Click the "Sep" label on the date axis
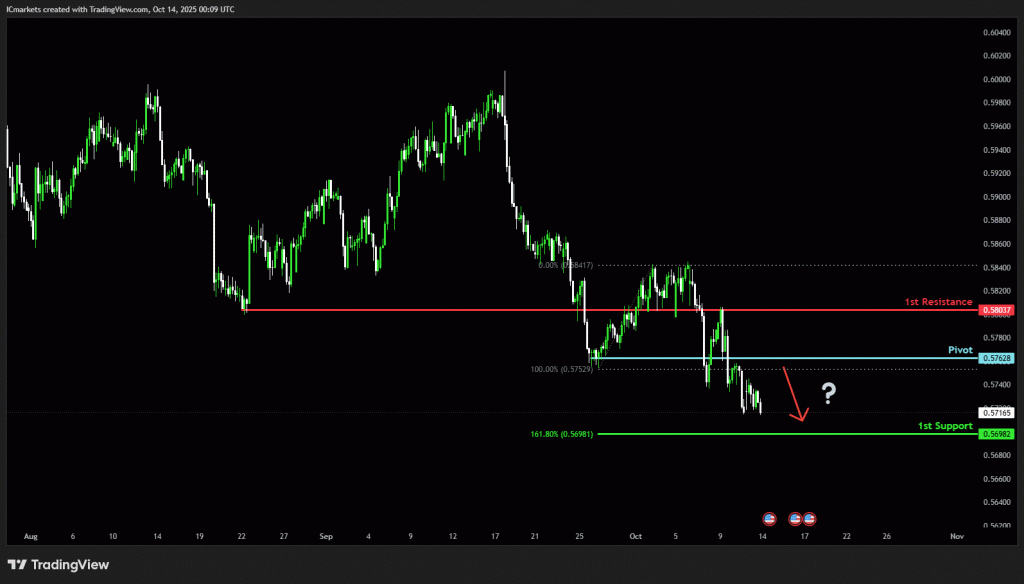This screenshot has width=1024, height=584. pos(326,536)
